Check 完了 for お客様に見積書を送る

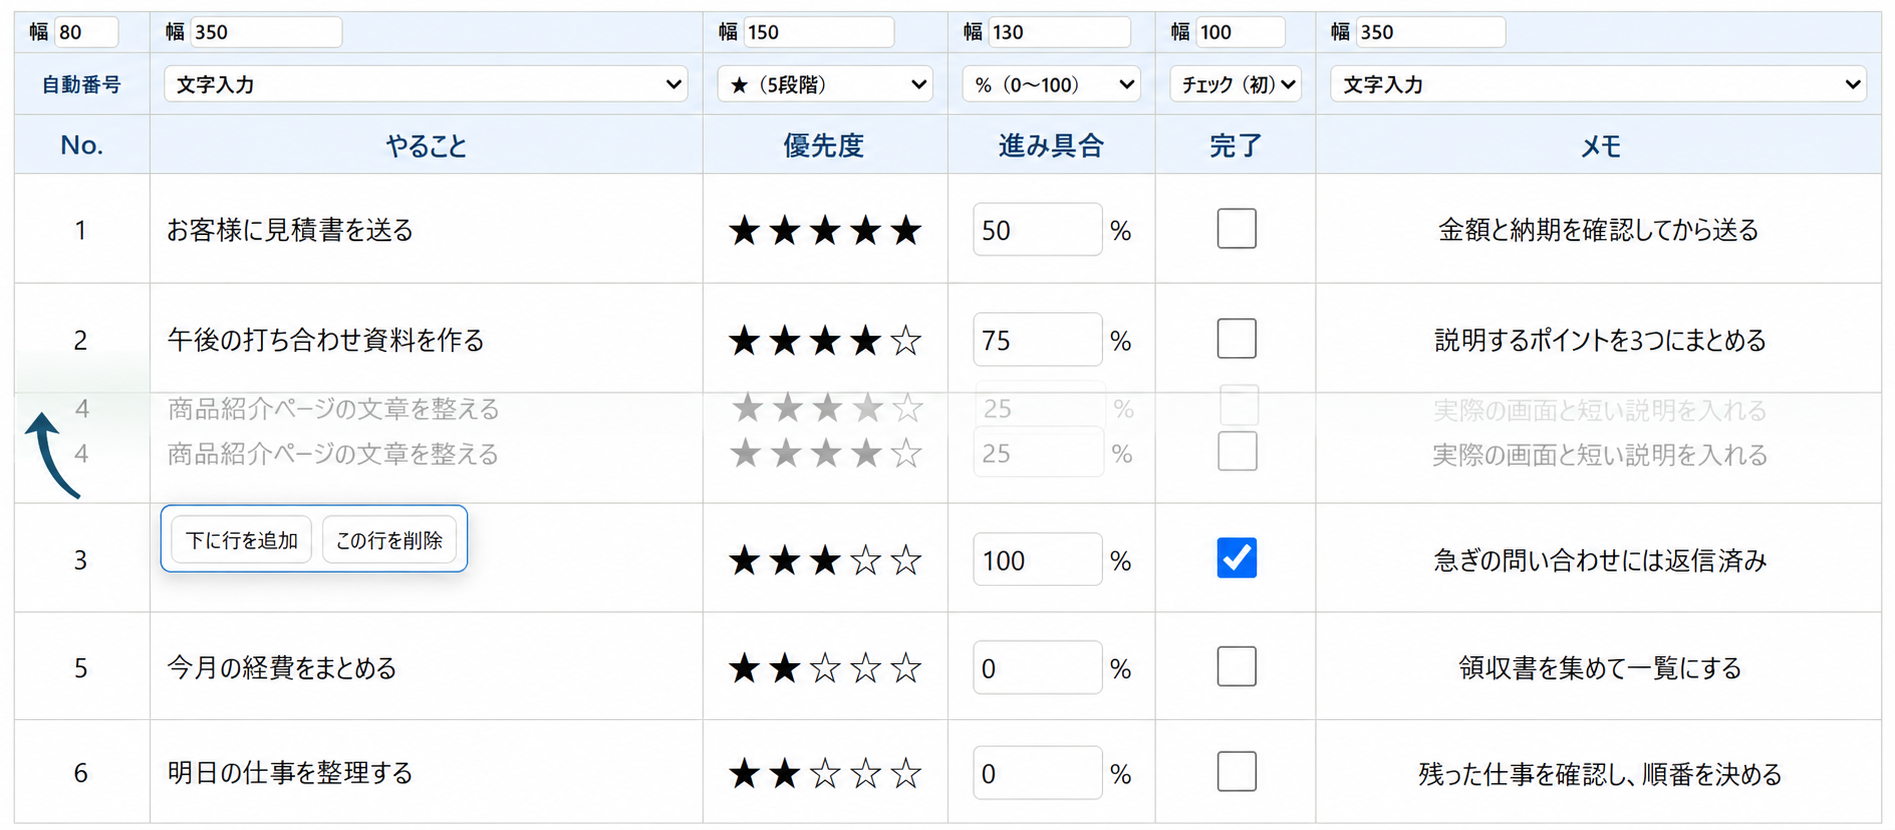pos(1237,229)
